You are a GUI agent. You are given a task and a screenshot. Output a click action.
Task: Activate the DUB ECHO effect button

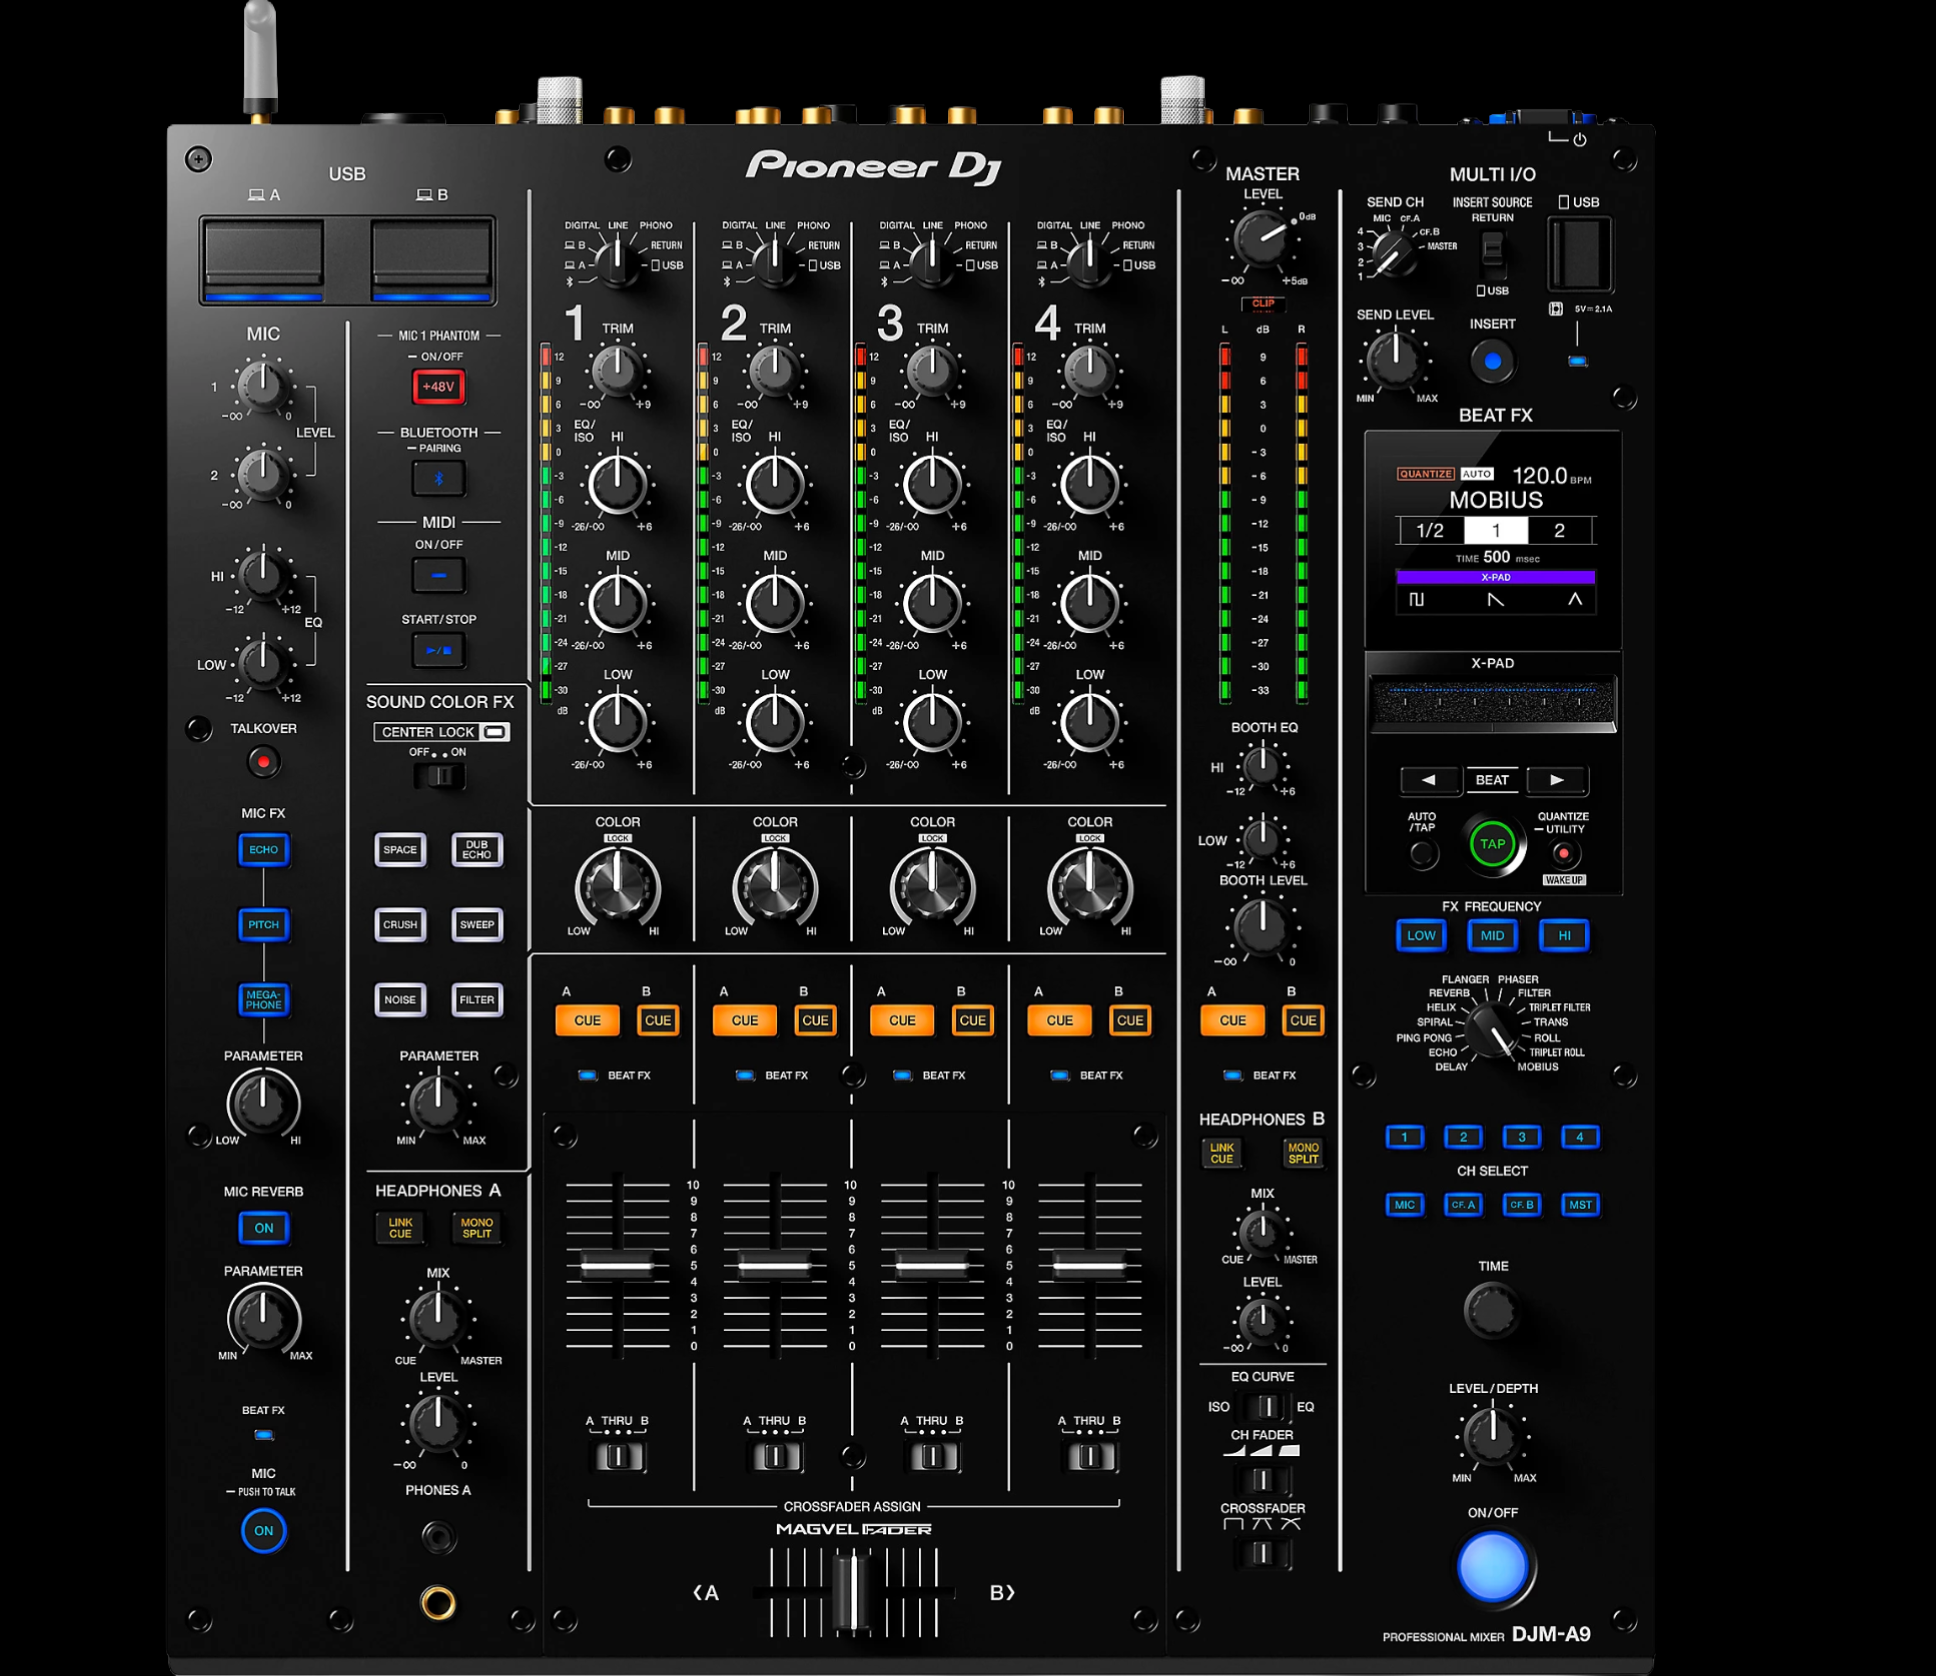[476, 850]
